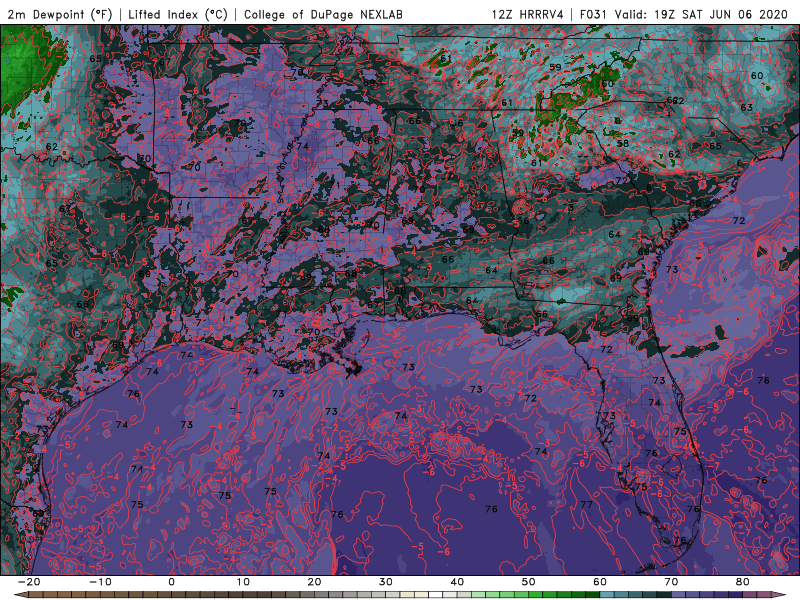The width and height of the screenshot is (800, 600).
Task: Click the "College of DuPage NEXLAB" label
Action: [x=323, y=14]
